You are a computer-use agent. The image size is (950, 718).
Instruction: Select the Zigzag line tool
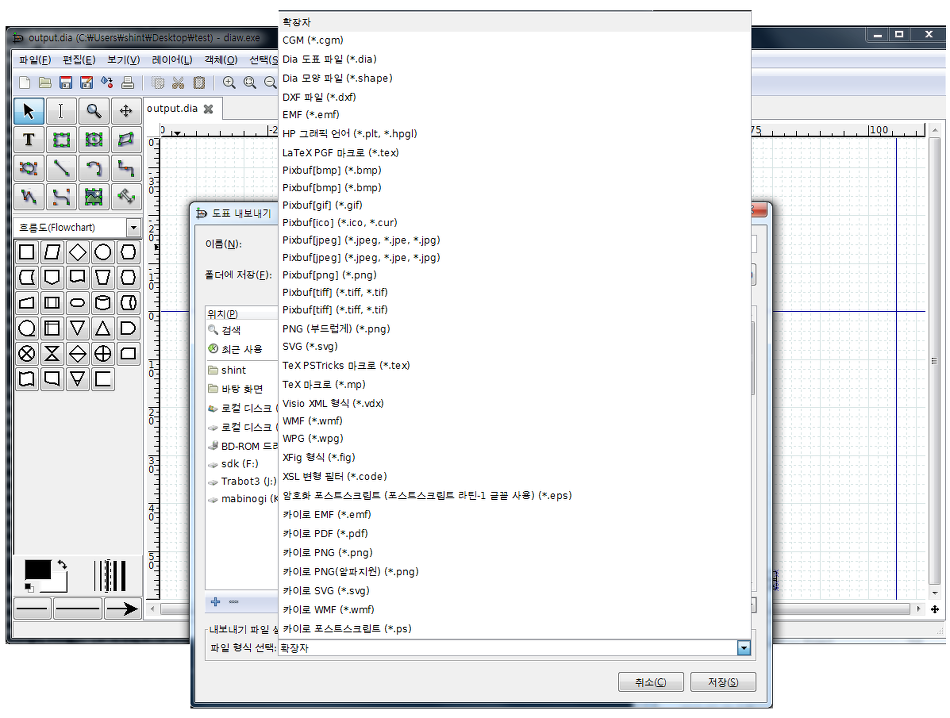tap(126, 168)
